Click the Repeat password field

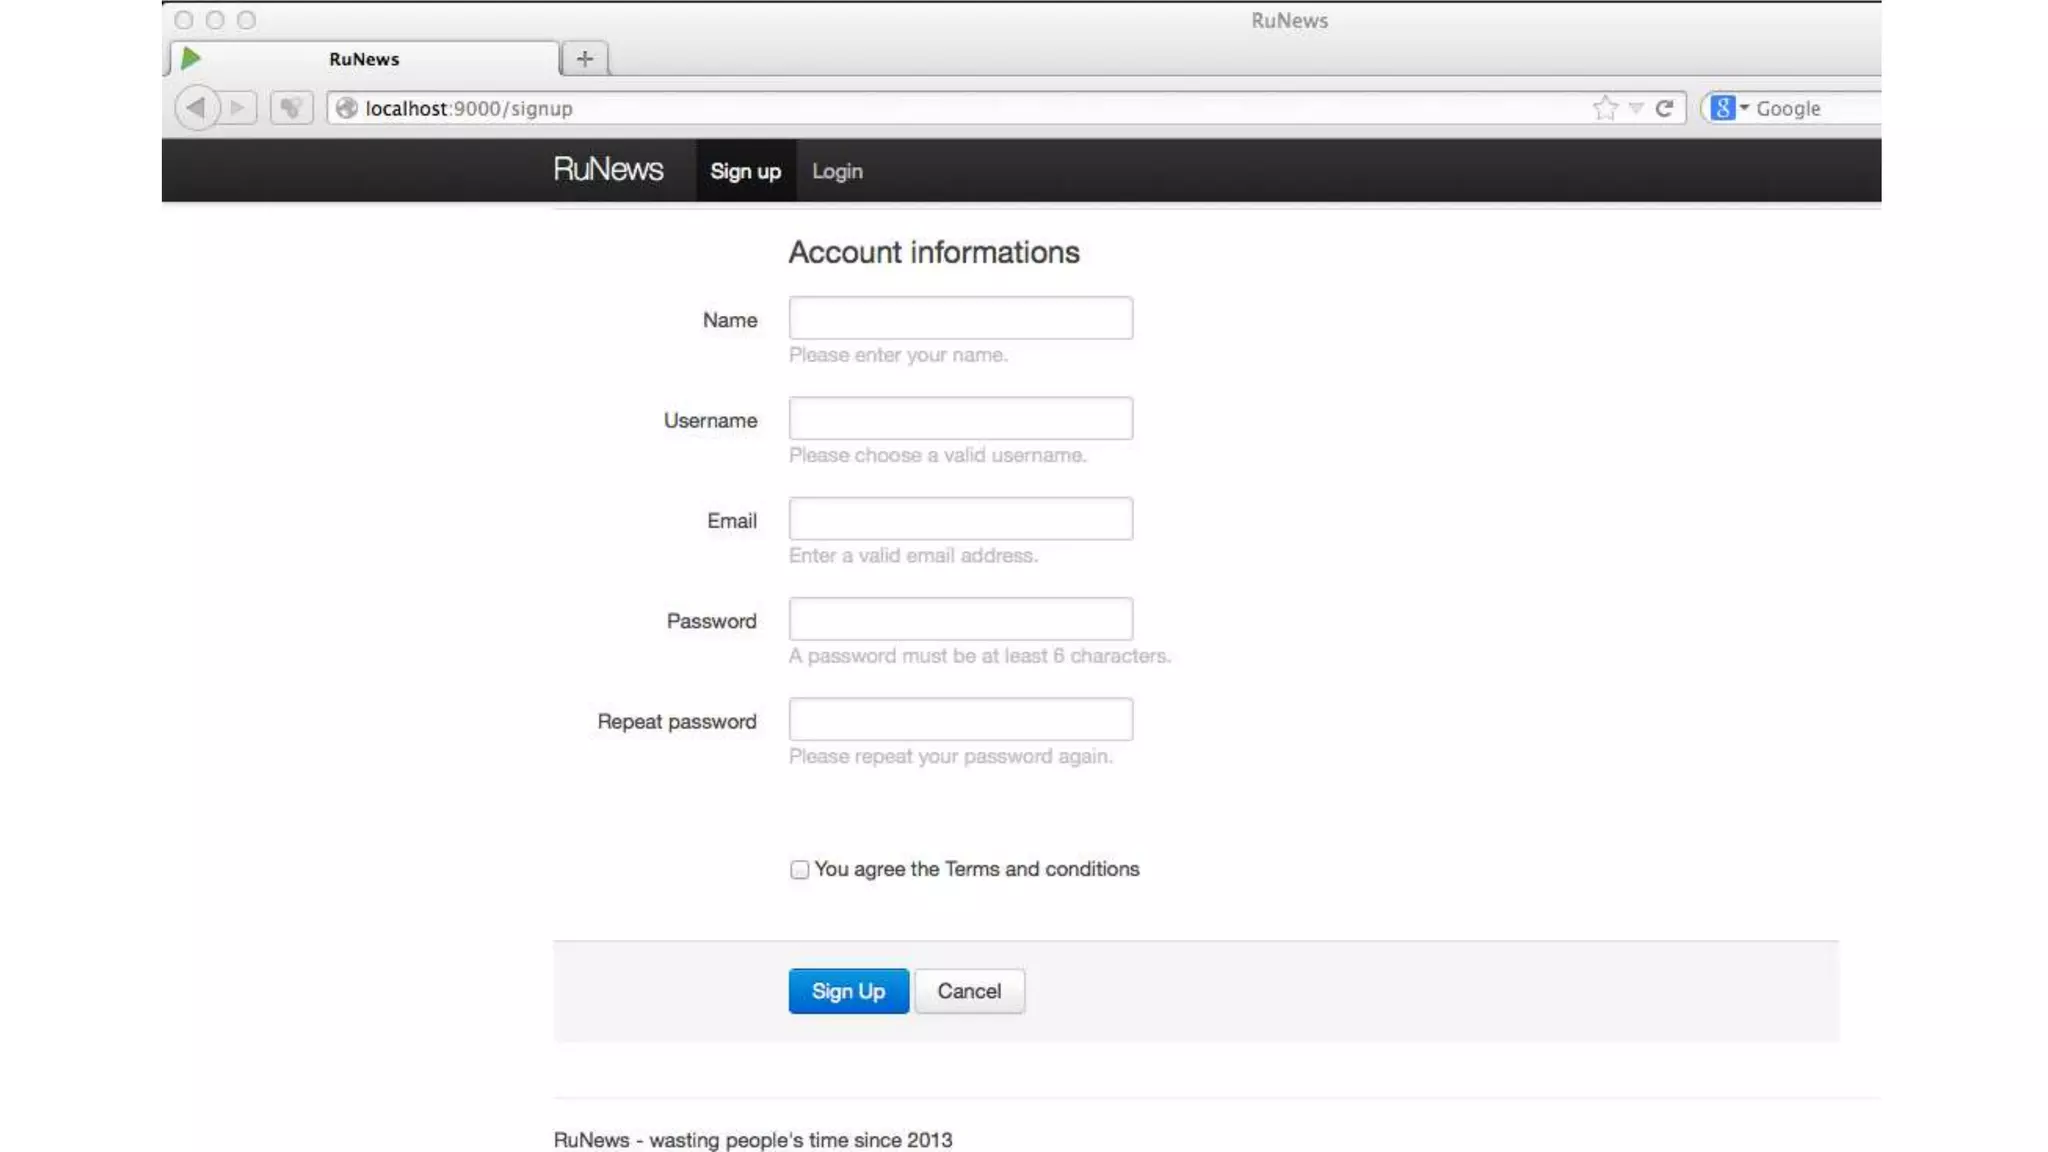(x=960, y=719)
